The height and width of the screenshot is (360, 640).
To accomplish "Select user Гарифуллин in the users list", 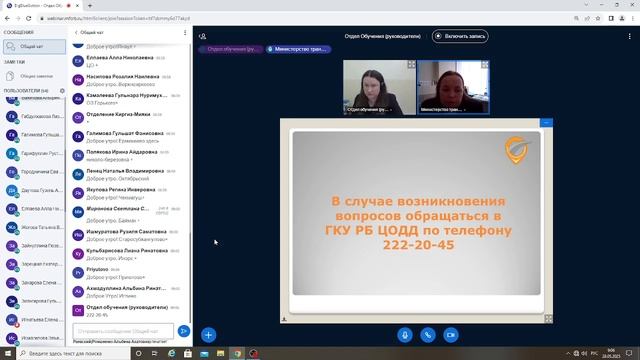I will pyautogui.click(x=34, y=153).
